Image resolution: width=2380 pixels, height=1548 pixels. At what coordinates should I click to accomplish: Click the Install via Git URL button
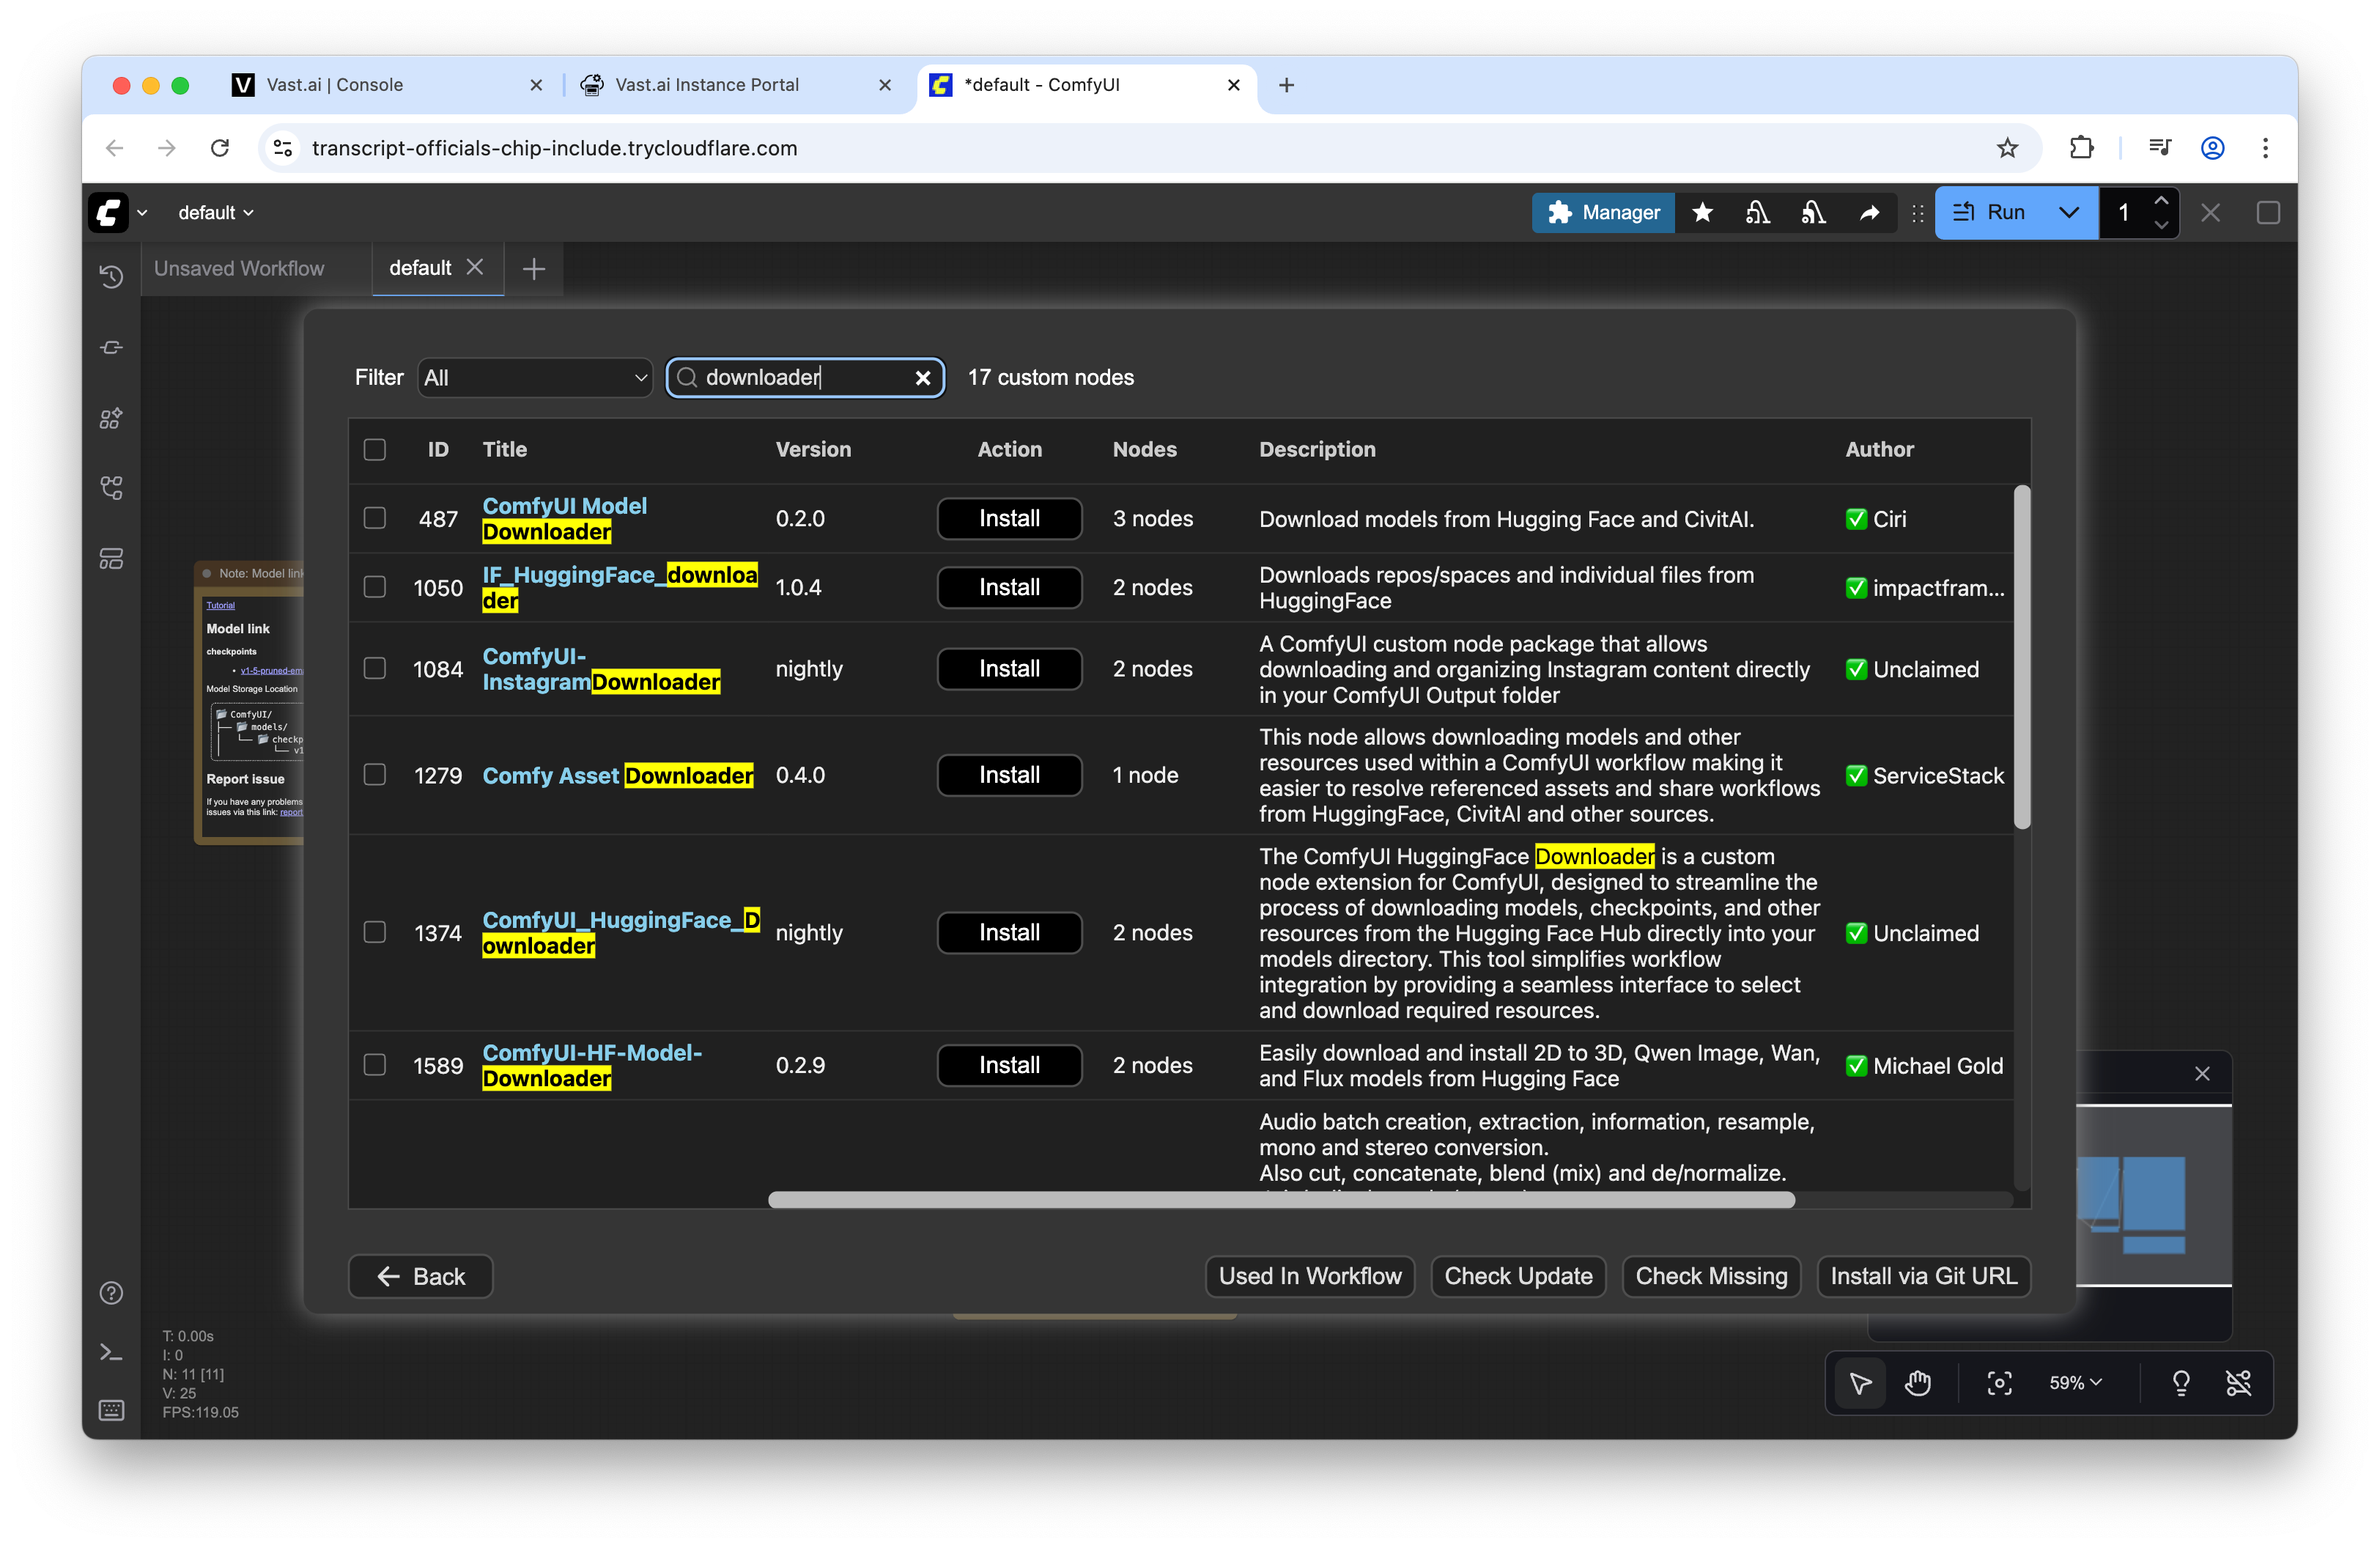(1922, 1276)
